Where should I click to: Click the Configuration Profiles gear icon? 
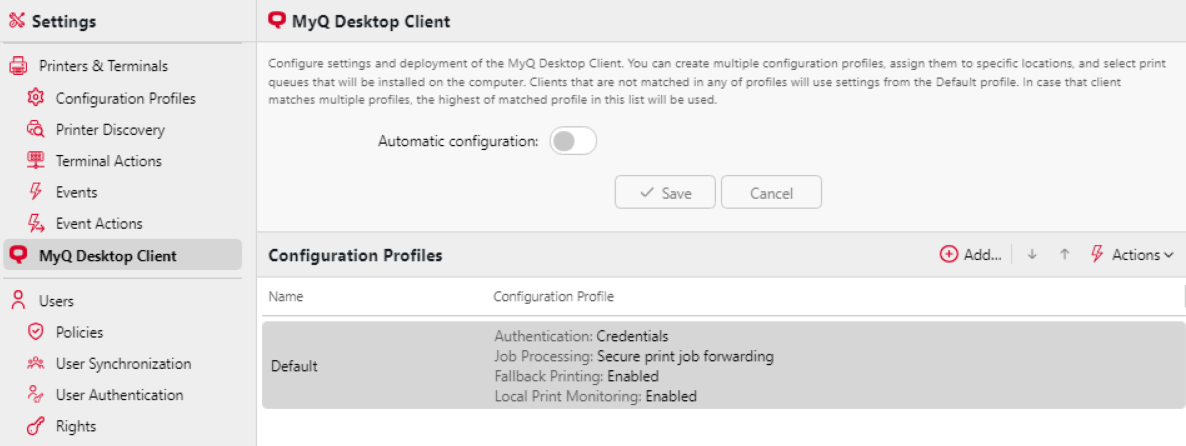click(x=36, y=98)
